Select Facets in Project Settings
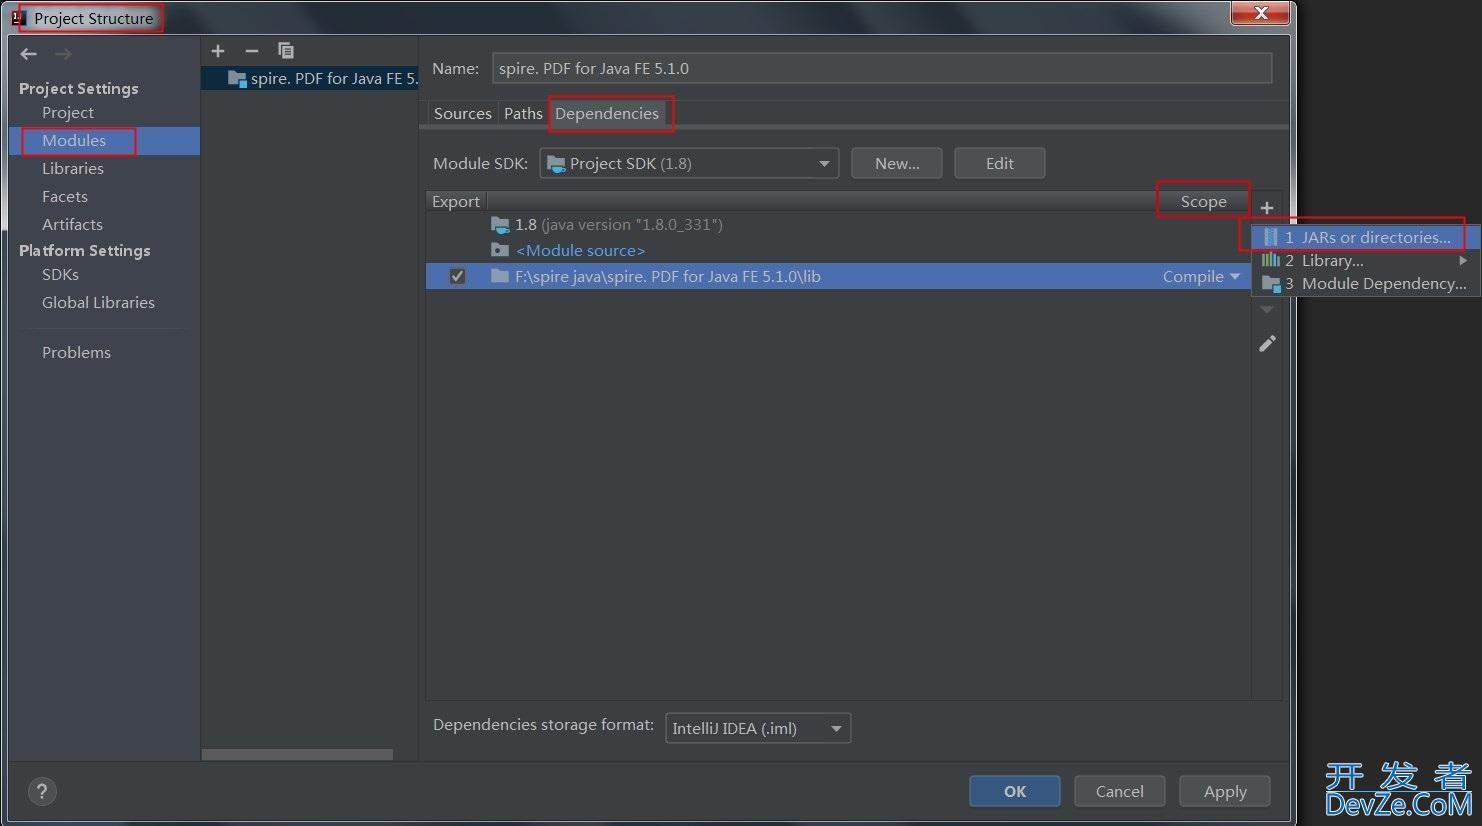 click(x=65, y=197)
